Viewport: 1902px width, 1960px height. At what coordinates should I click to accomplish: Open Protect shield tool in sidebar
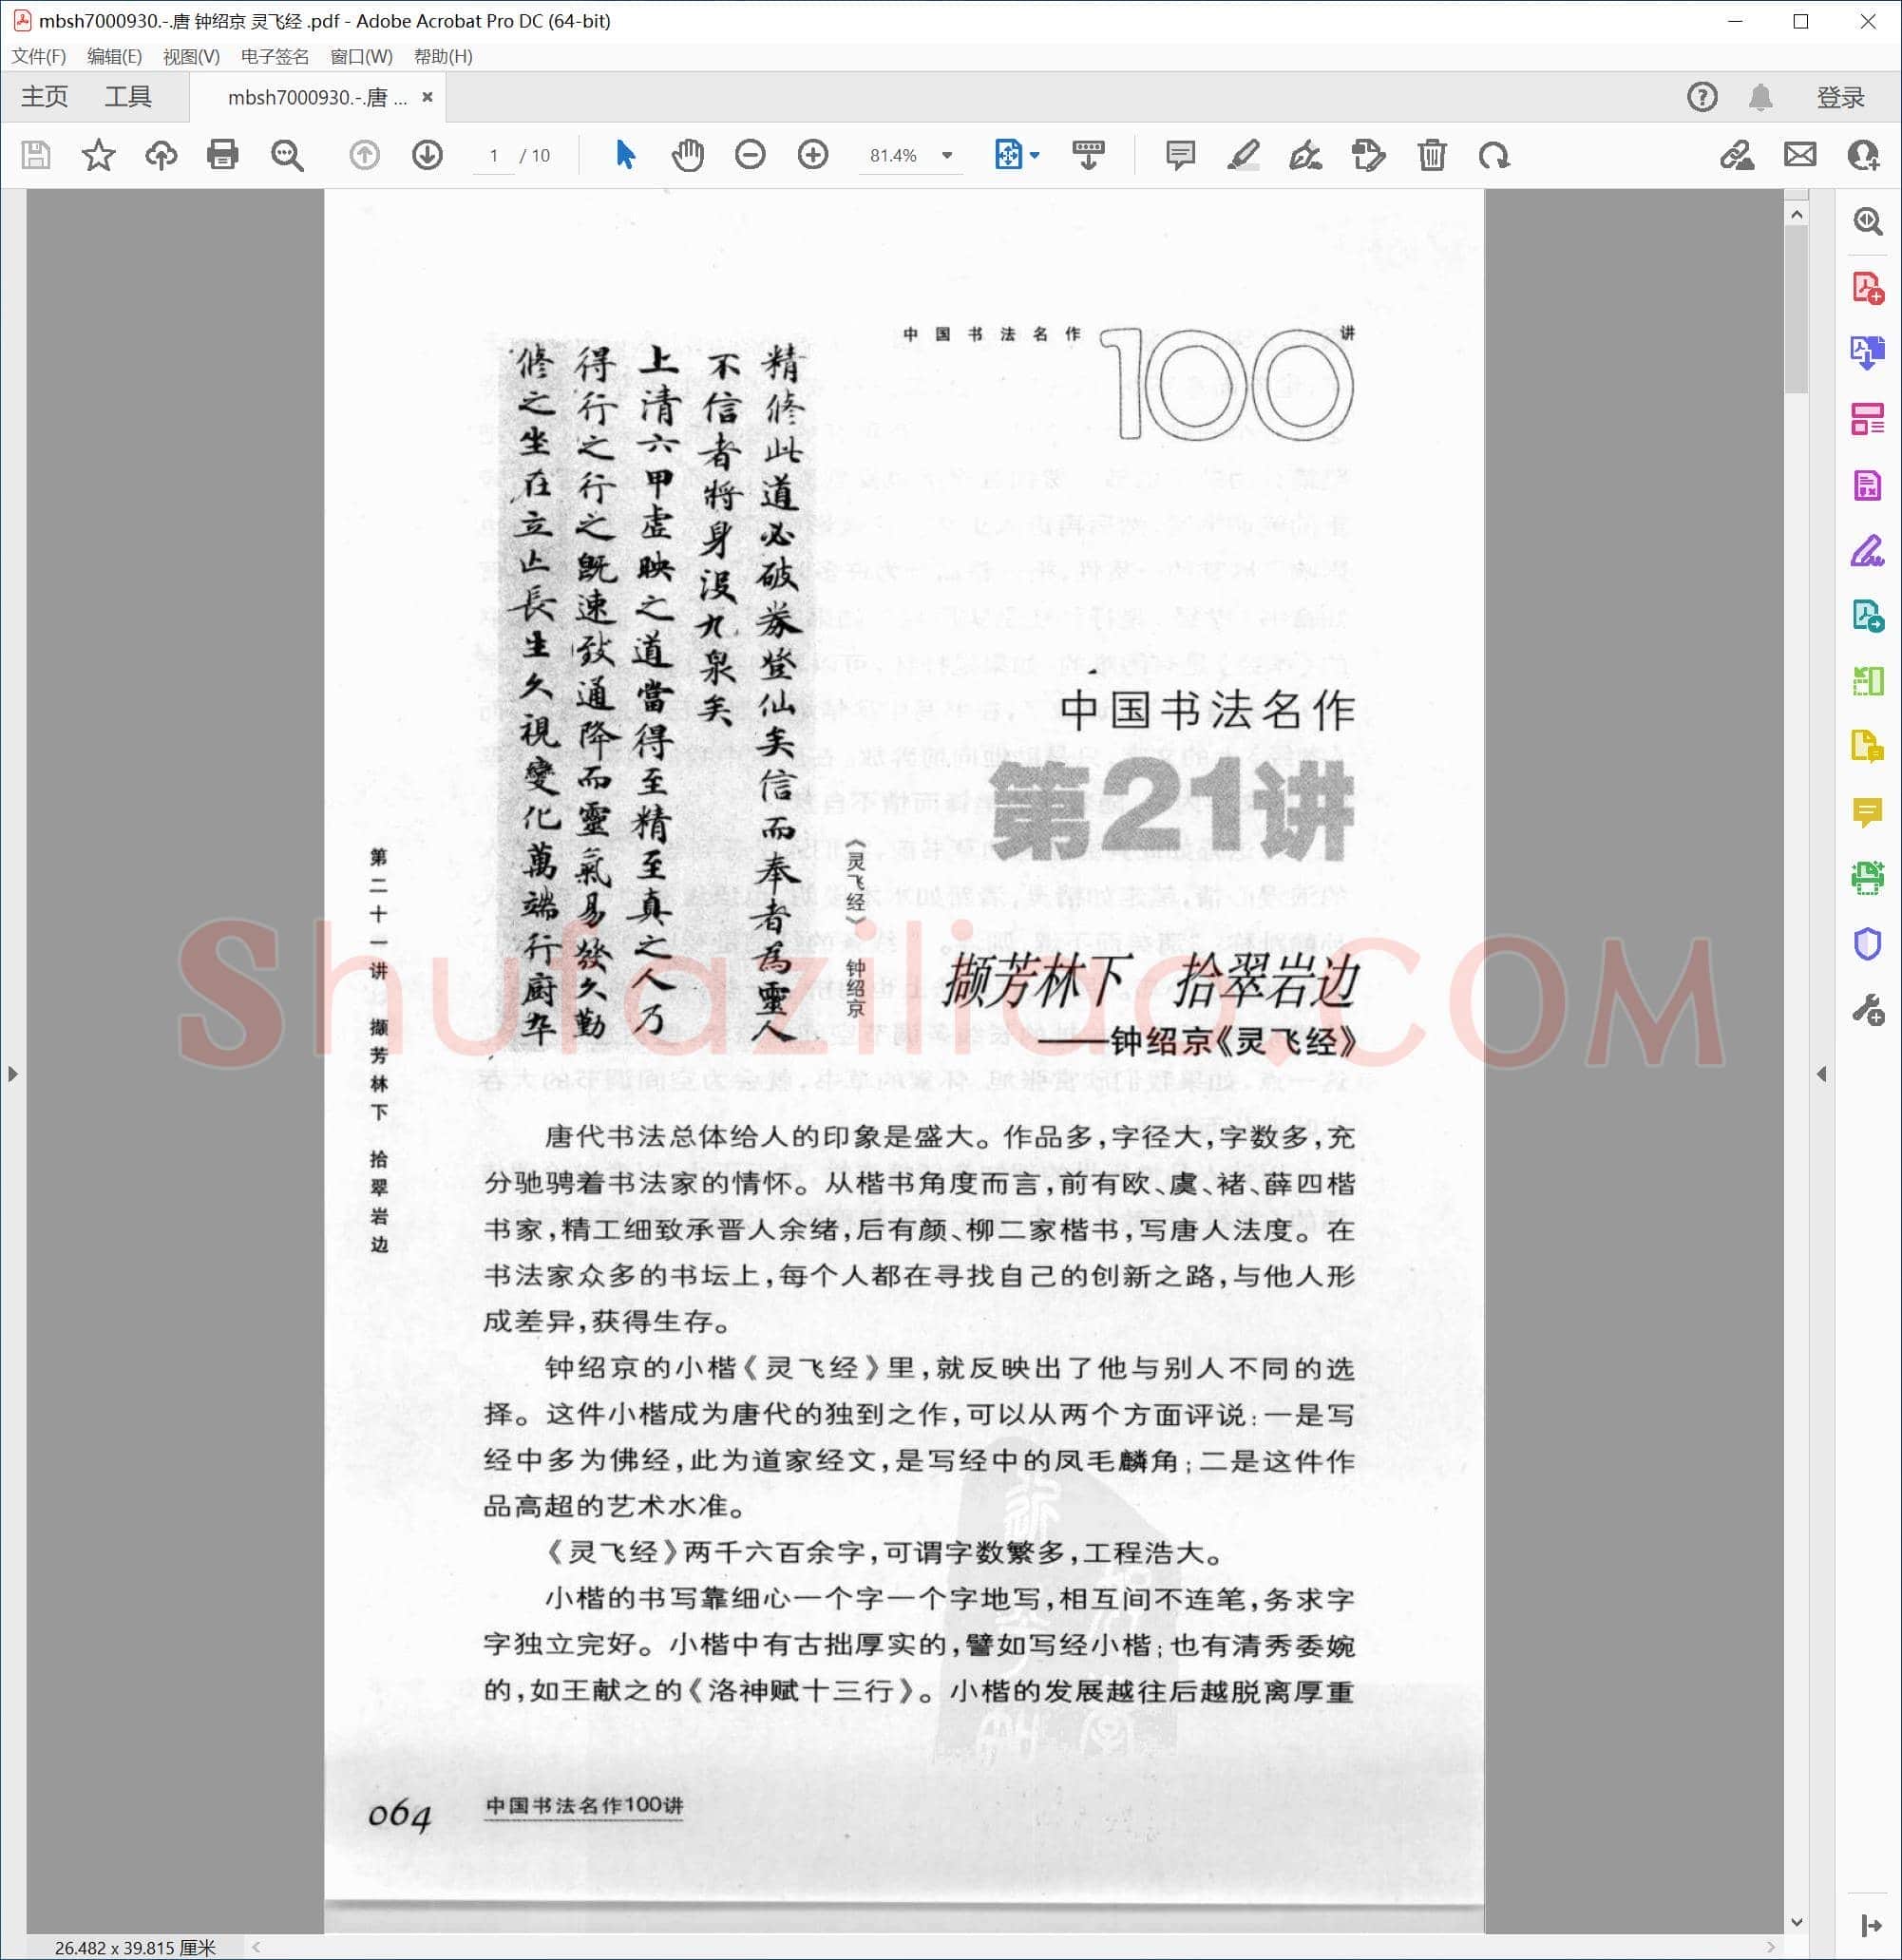point(1867,944)
